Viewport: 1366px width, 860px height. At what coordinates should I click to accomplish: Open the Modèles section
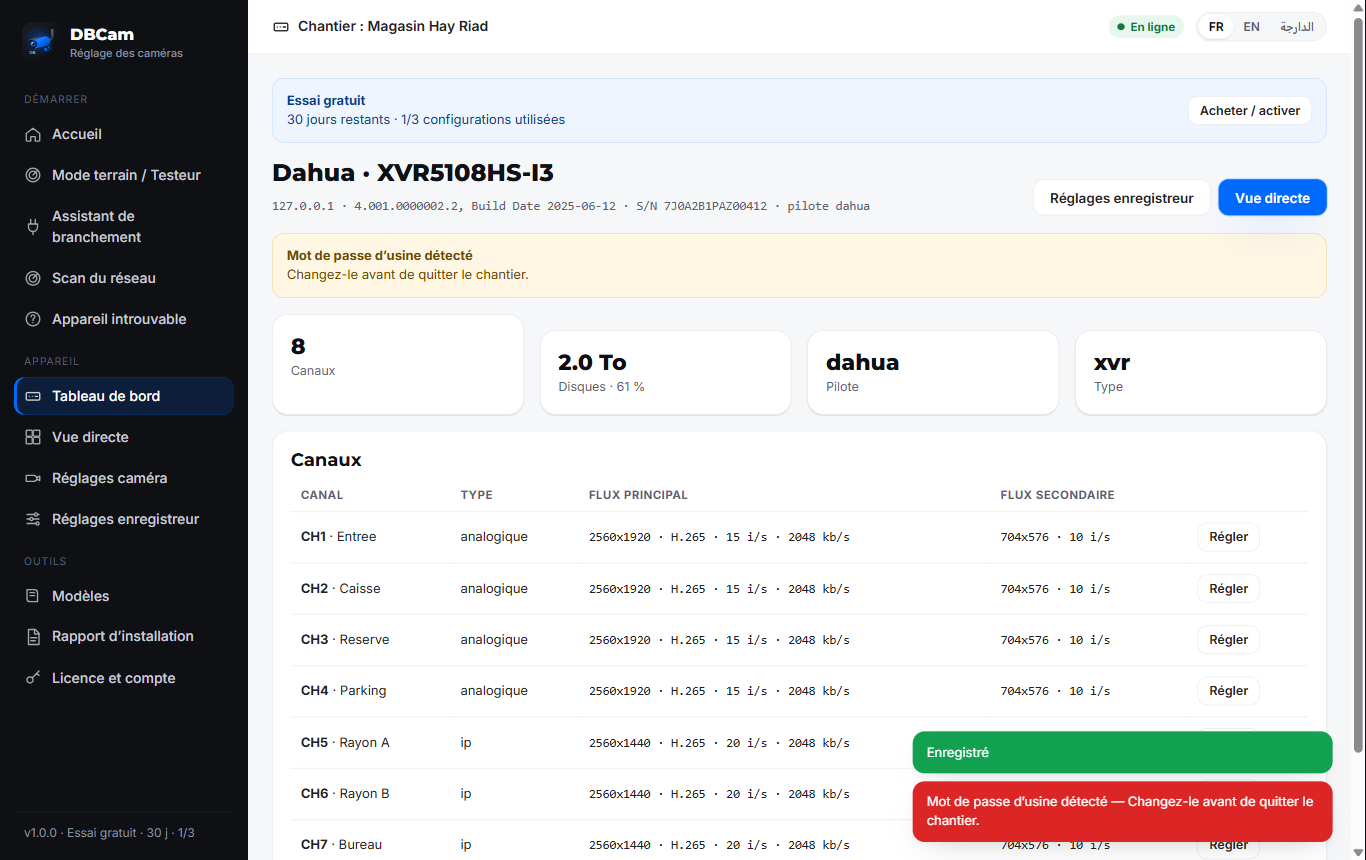(x=124, y=597)
